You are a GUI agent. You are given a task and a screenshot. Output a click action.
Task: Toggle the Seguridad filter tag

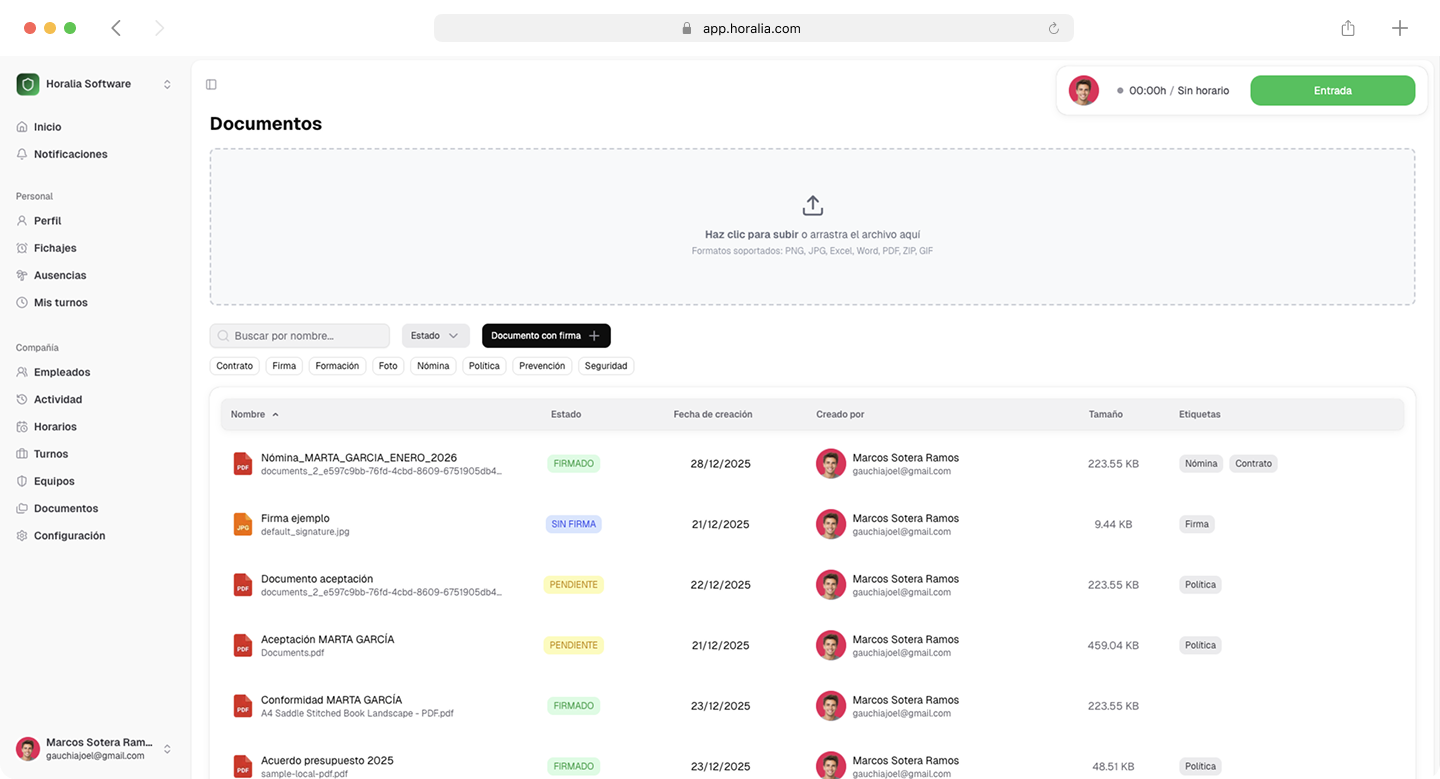(x=606, y=366)
